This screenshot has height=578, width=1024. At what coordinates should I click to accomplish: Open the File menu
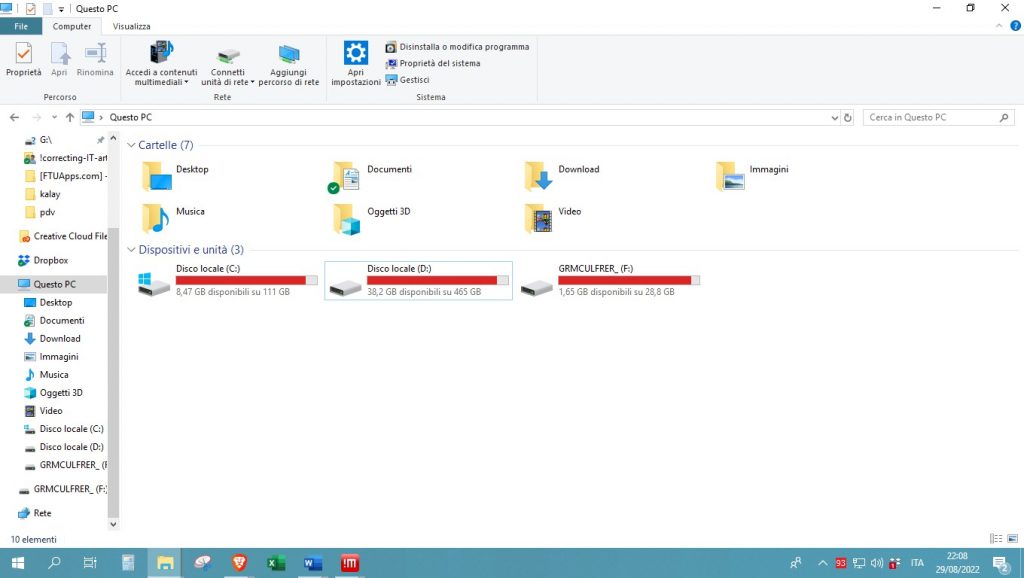click(x=20, y=26)
